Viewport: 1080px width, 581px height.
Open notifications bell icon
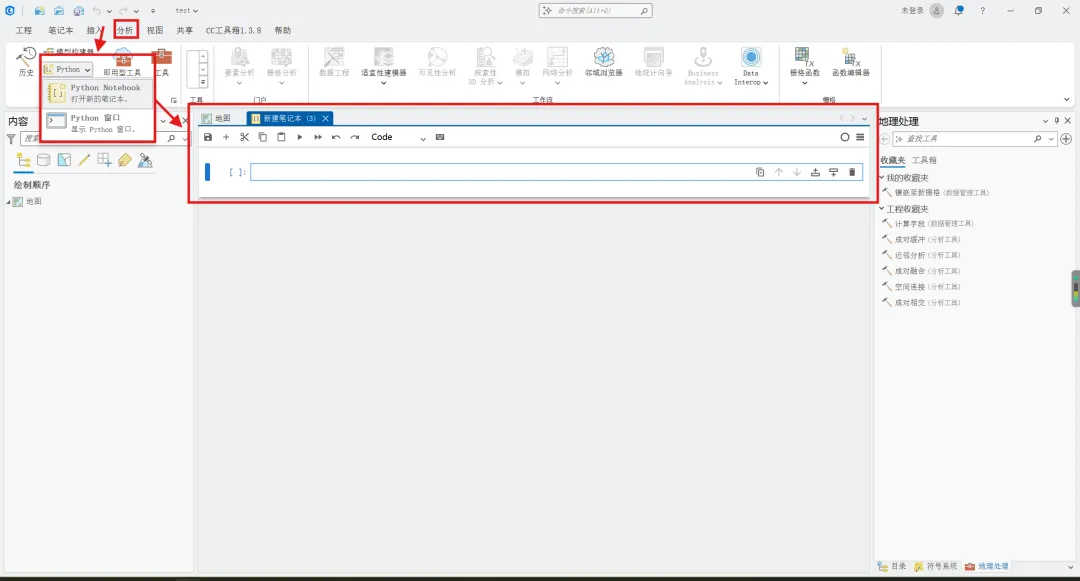point(959,10)
